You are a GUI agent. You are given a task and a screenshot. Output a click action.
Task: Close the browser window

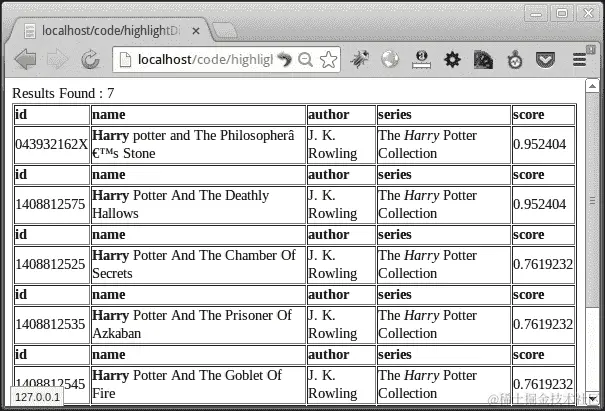tap(588, 14)
